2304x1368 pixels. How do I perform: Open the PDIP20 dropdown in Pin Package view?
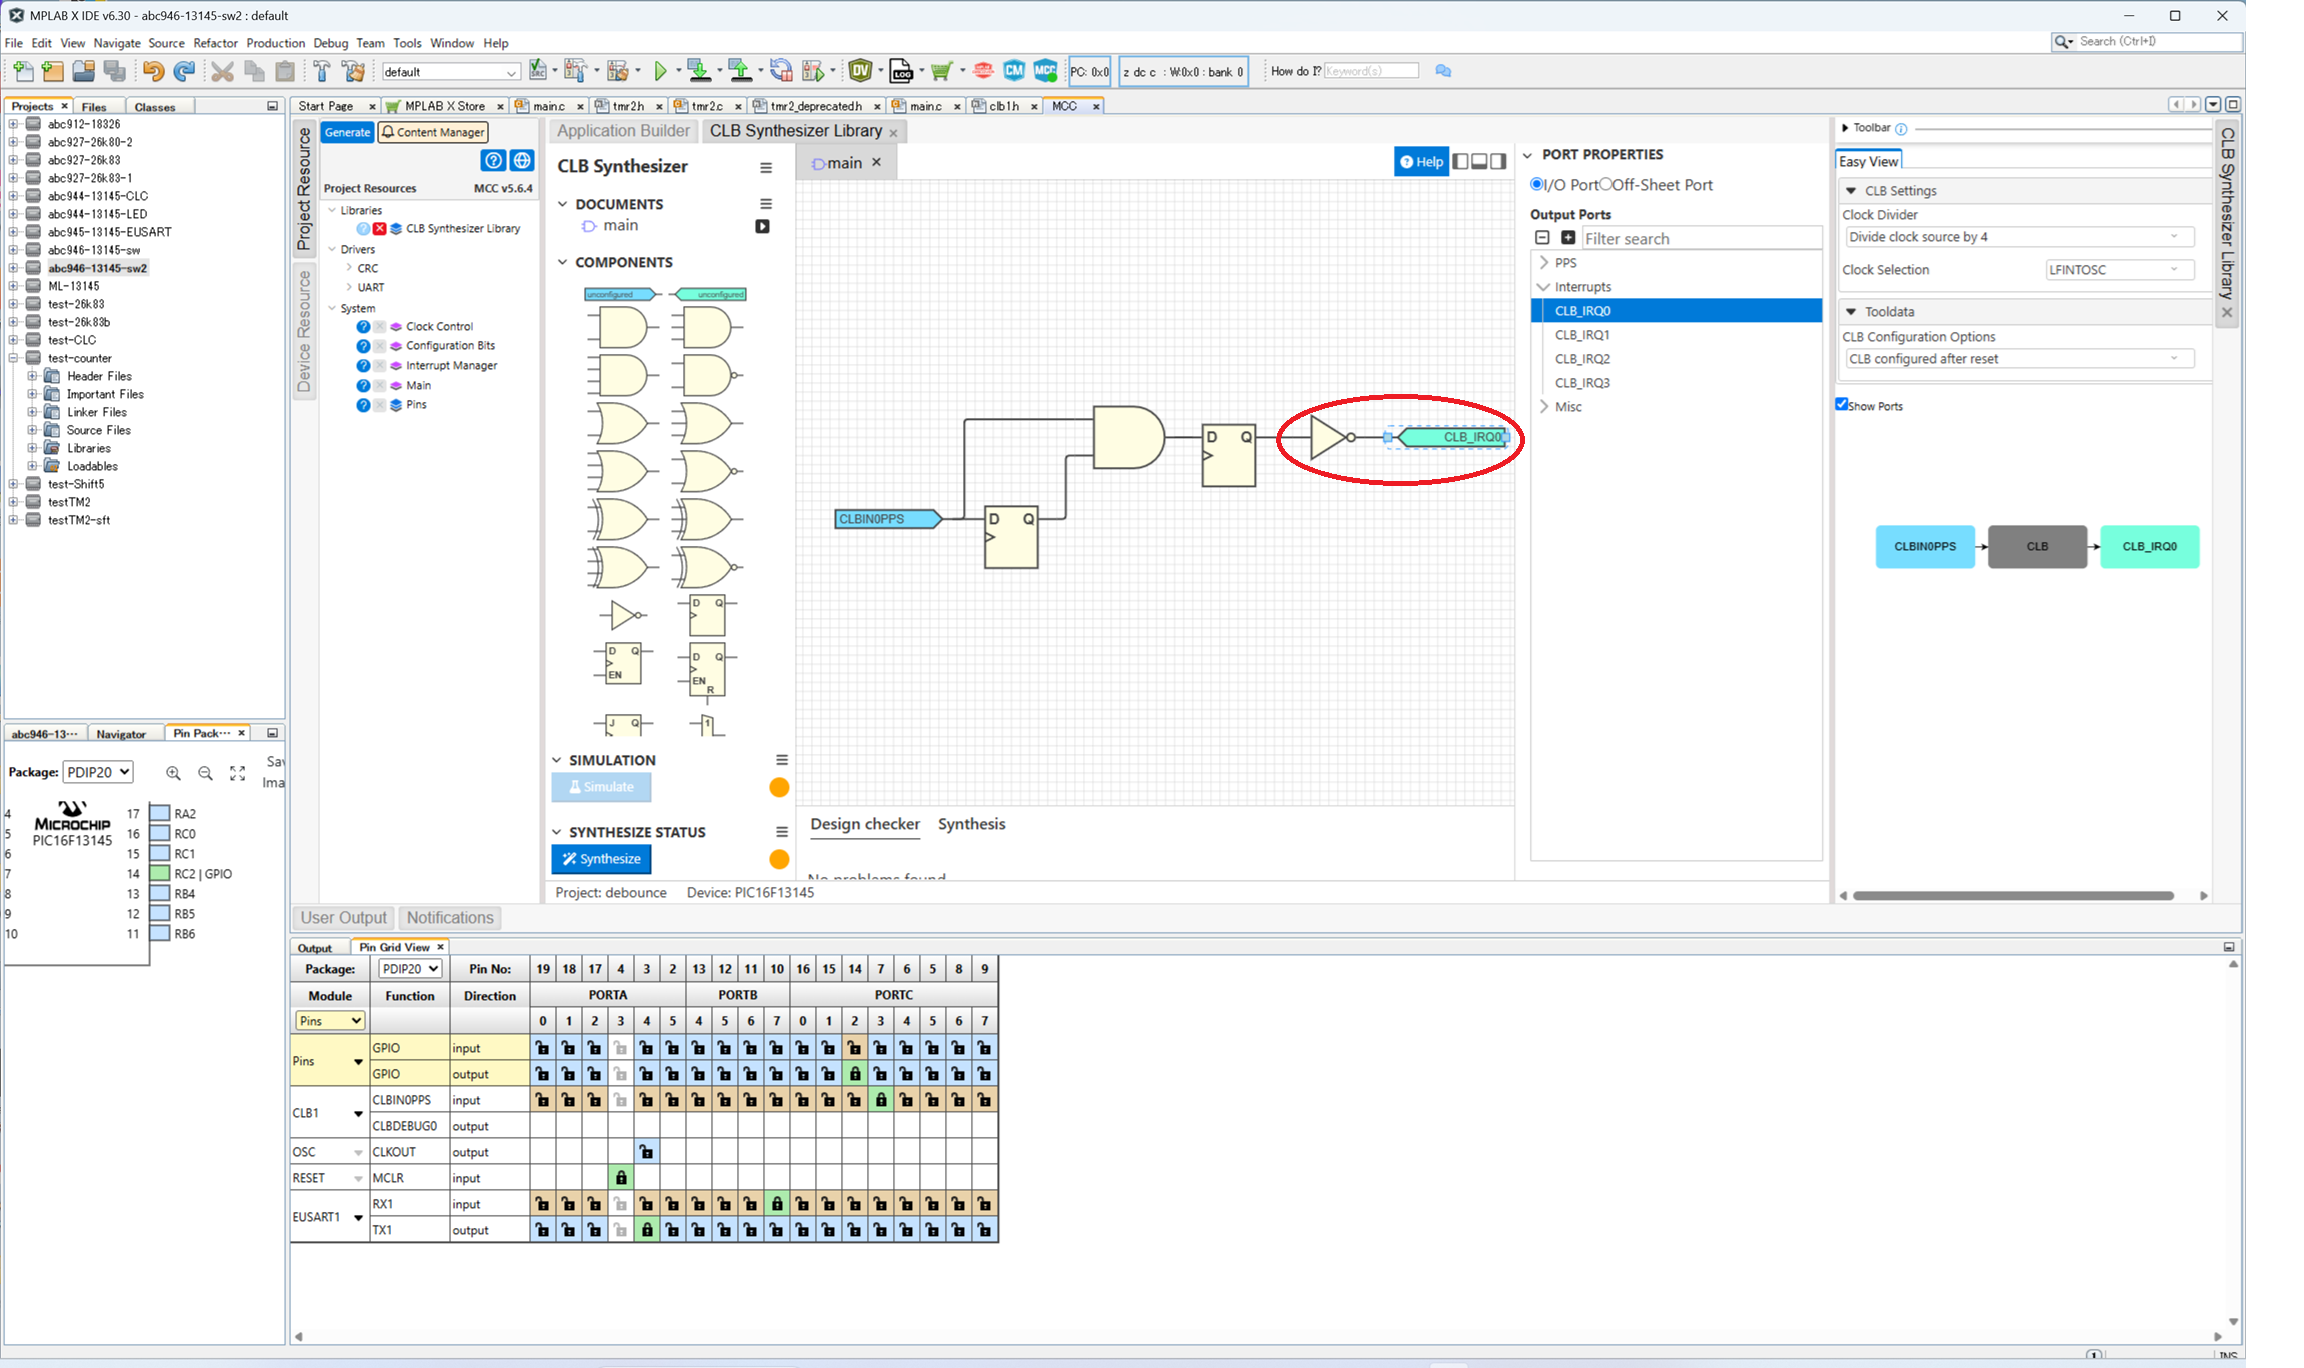98,772
